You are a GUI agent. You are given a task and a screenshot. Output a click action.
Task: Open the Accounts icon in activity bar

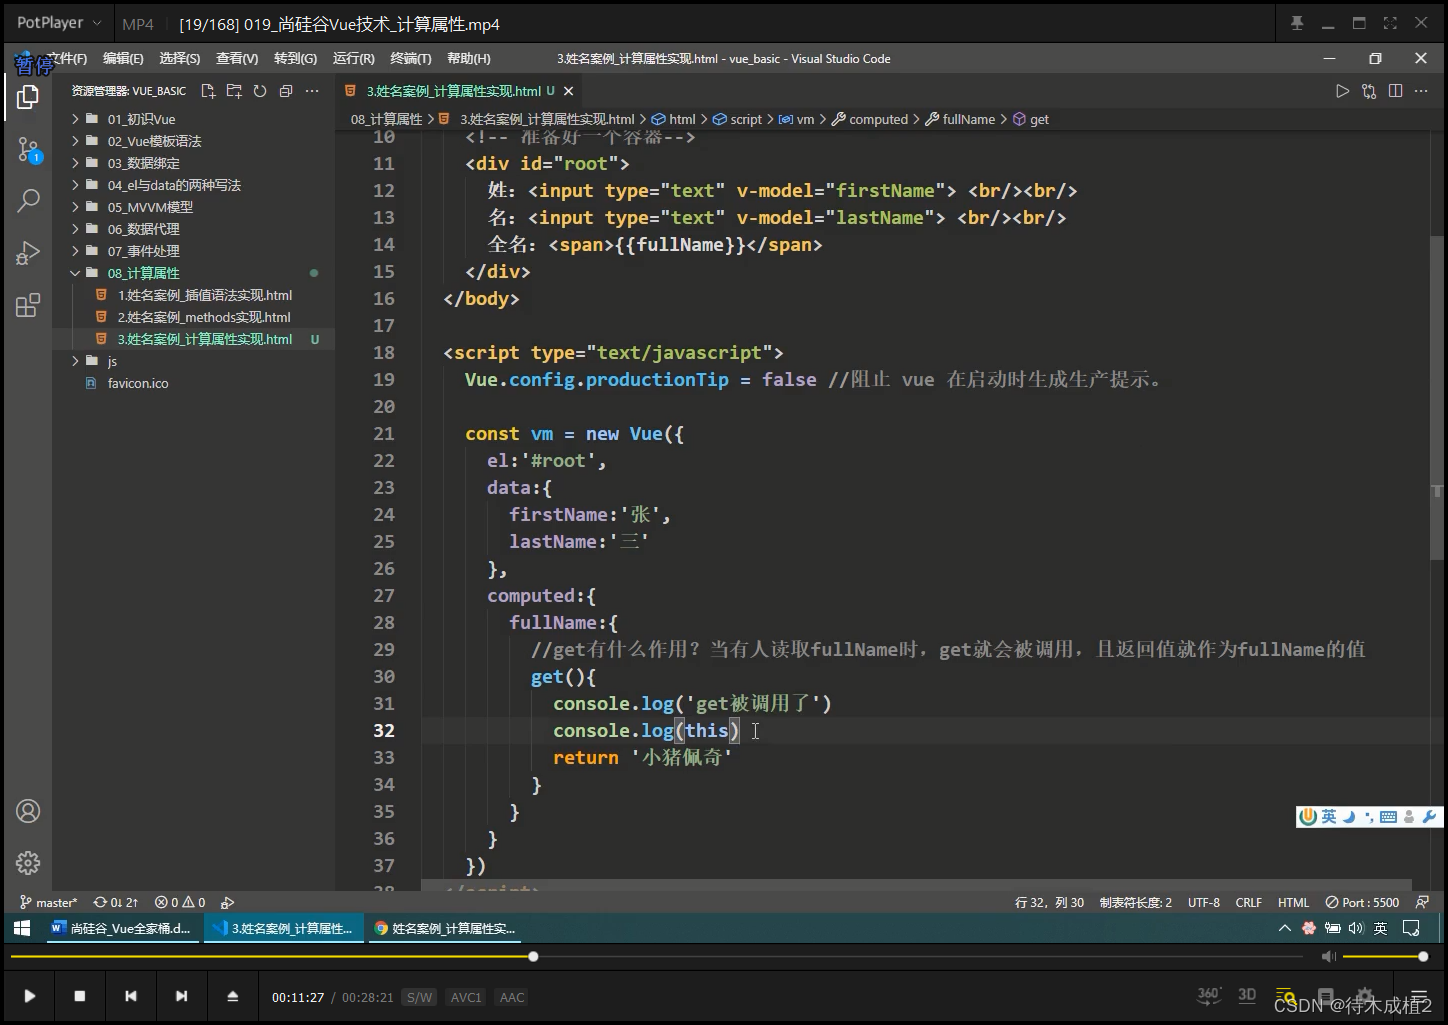click(28, 811)
